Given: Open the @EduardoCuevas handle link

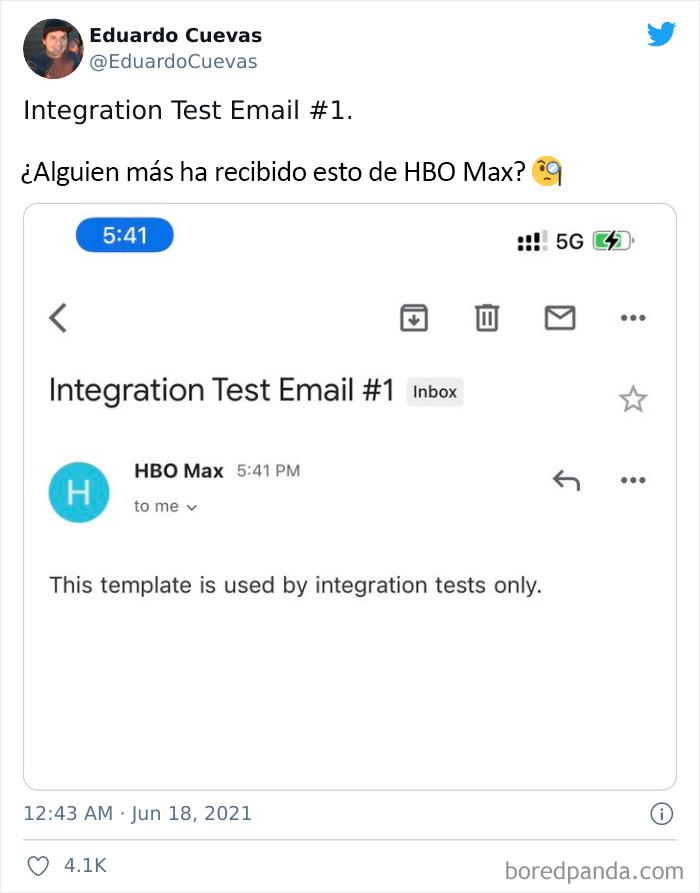Looking at the screenshot, I should (x=173, y=62).
